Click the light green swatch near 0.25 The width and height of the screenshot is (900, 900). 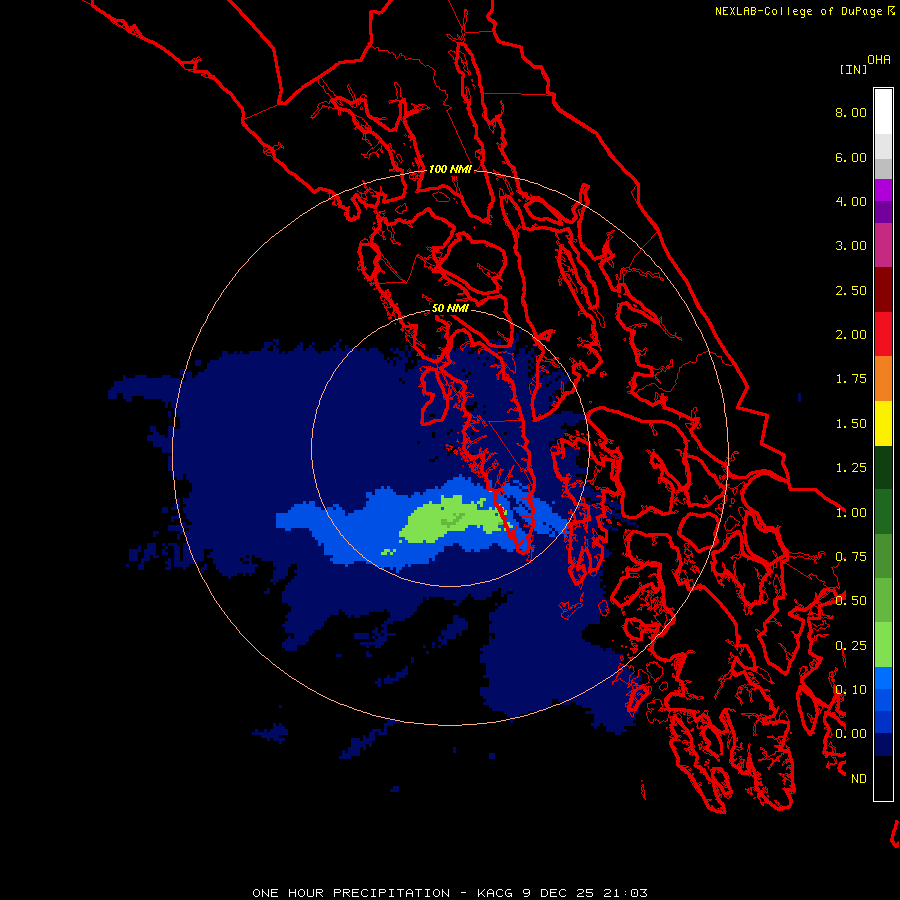[x=883, y=645]
